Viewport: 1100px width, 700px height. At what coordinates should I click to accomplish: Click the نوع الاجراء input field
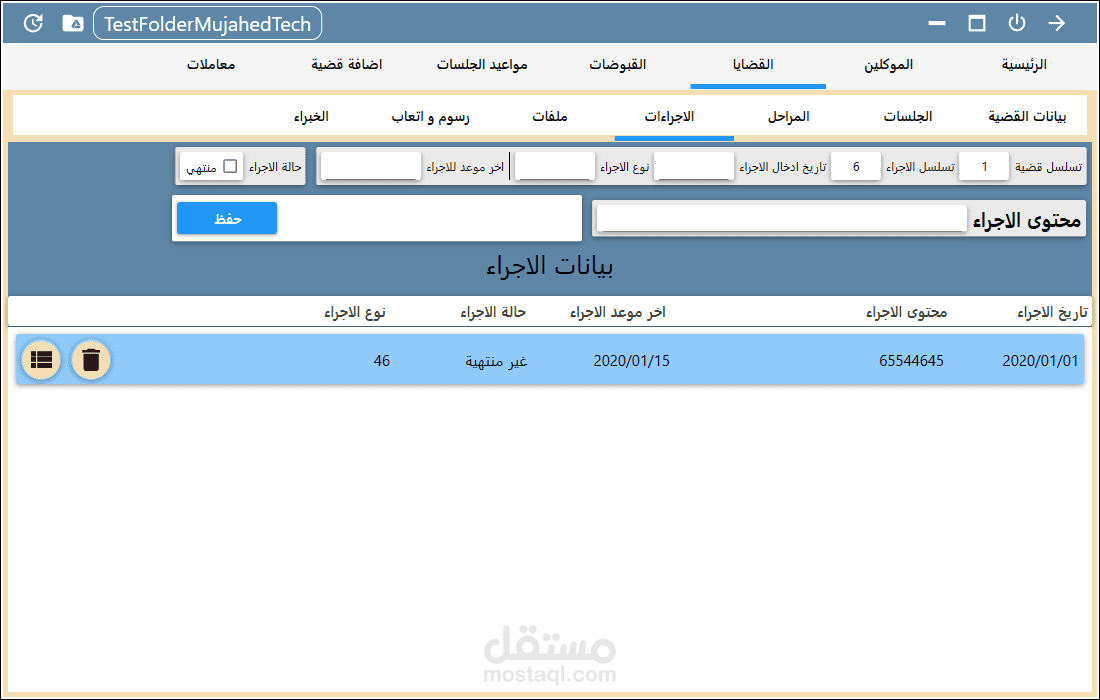(554, 166)
